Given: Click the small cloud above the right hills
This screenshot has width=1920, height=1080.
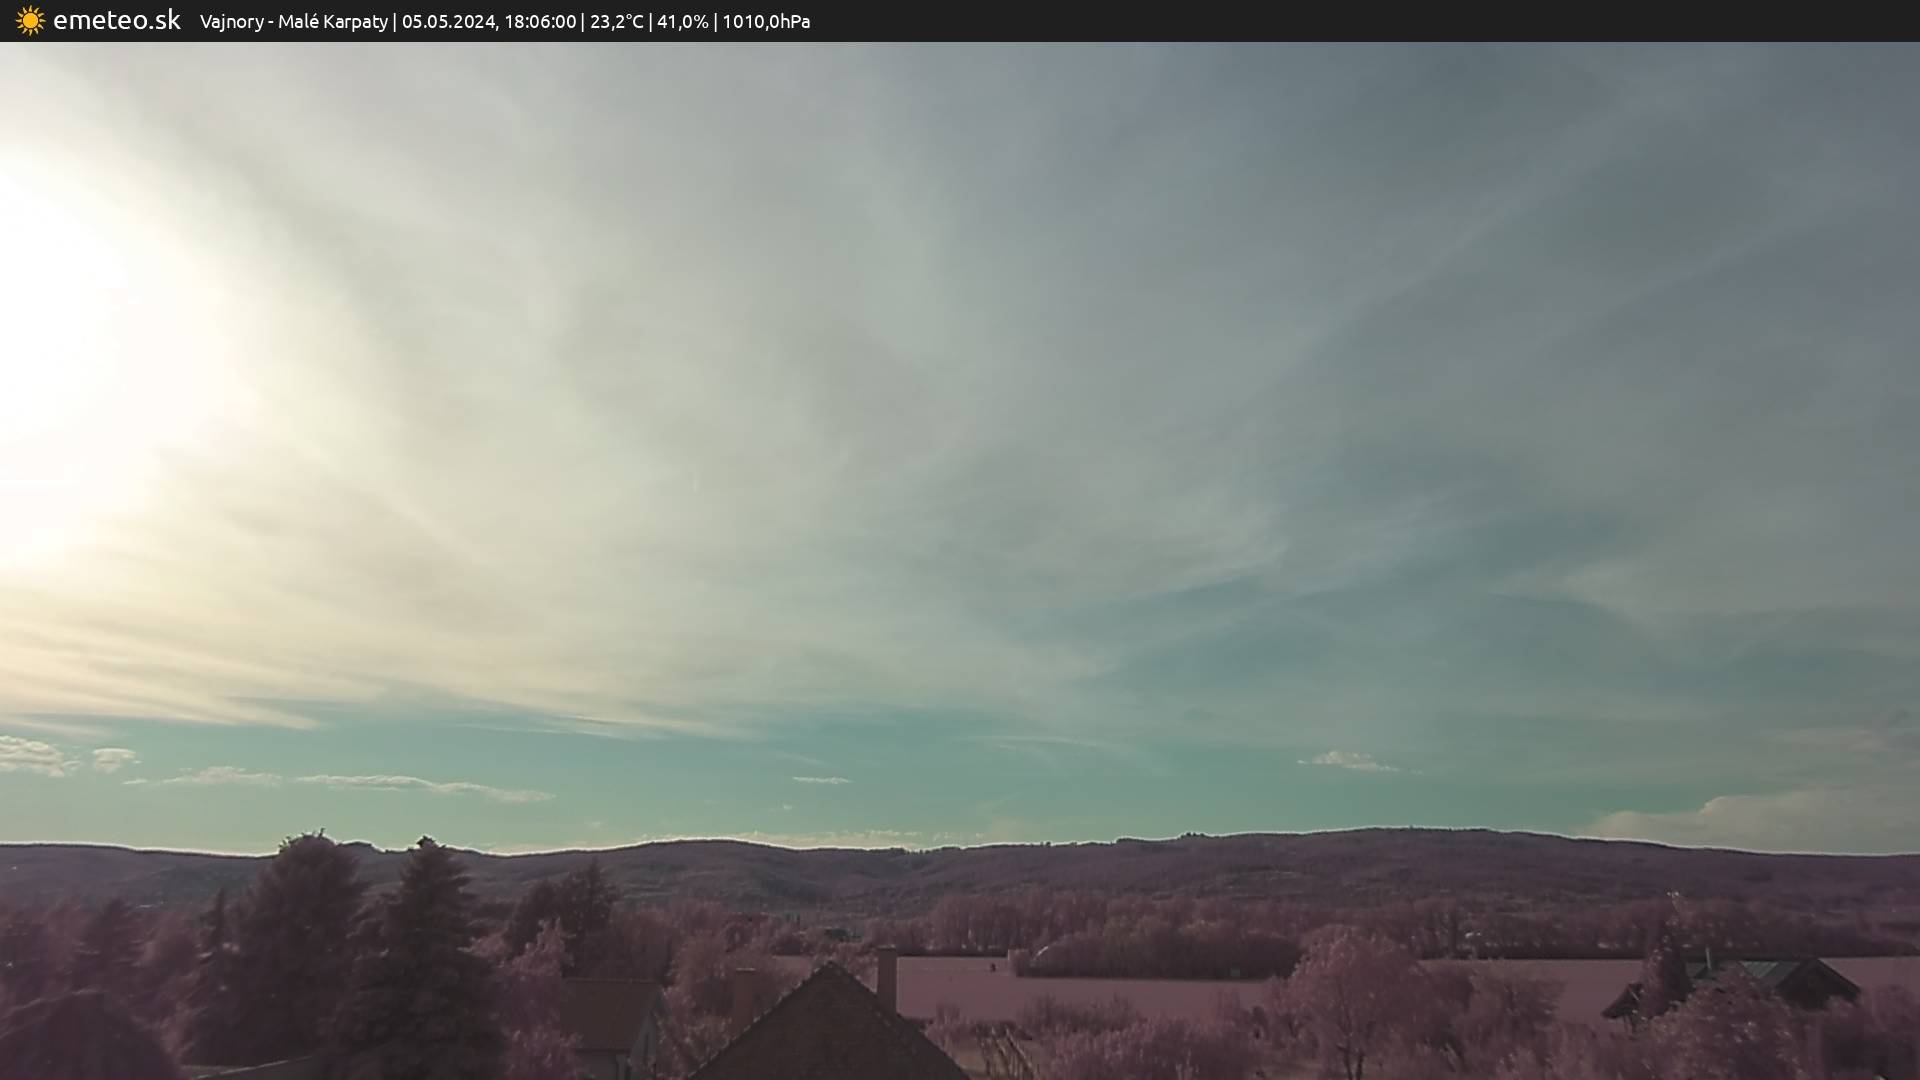Looking at the screenshot, I should [1345, 761].
